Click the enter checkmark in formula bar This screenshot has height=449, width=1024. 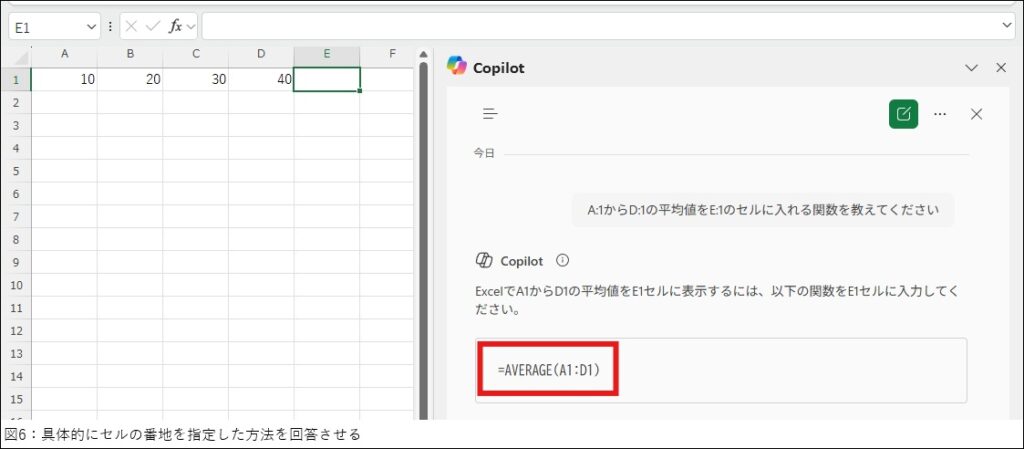click(x=152, y=27)
